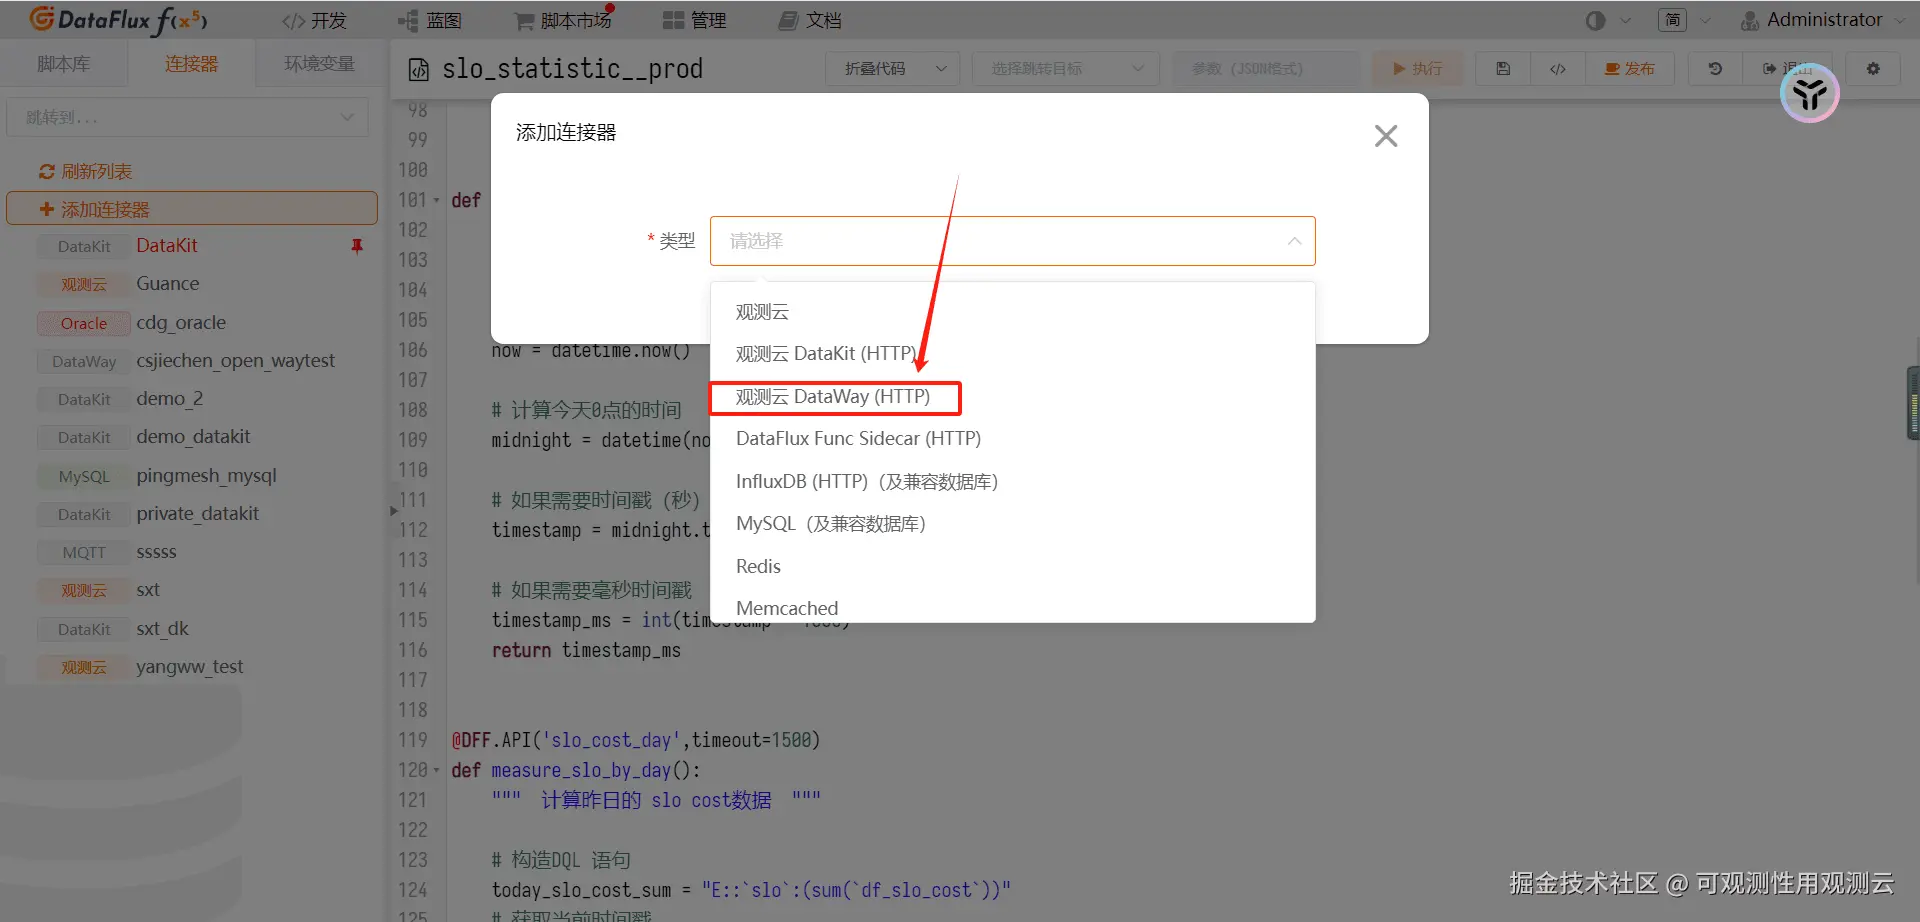Click the 参数 (JSON格式) input field

pos(1266,68)
